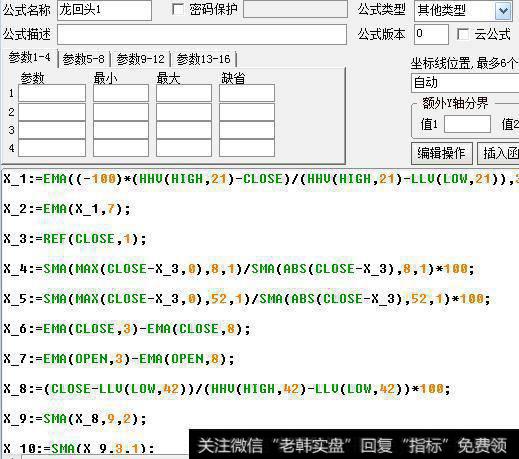Click the line X_7:=EMA(OPEN,3)-EMA(OPEN,8);
This screenshot has width=519, height=459.
[x=119, y=359]
